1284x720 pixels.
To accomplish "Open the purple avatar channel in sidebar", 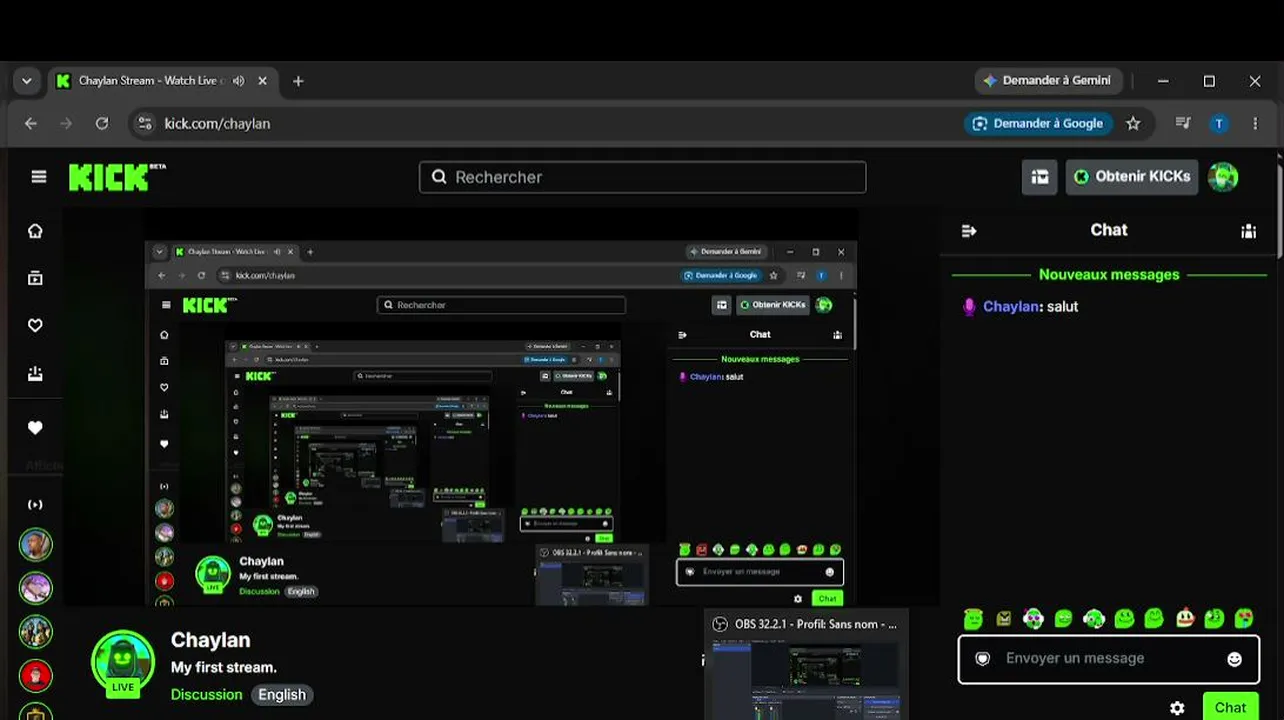I will tap(36, 588).
